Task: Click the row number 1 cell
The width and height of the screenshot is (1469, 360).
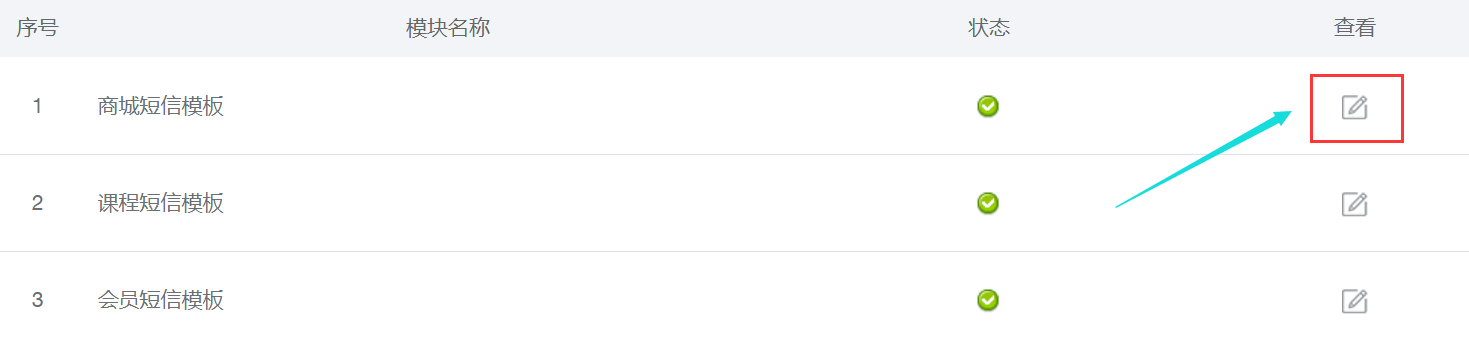Action: coord(37,106)
